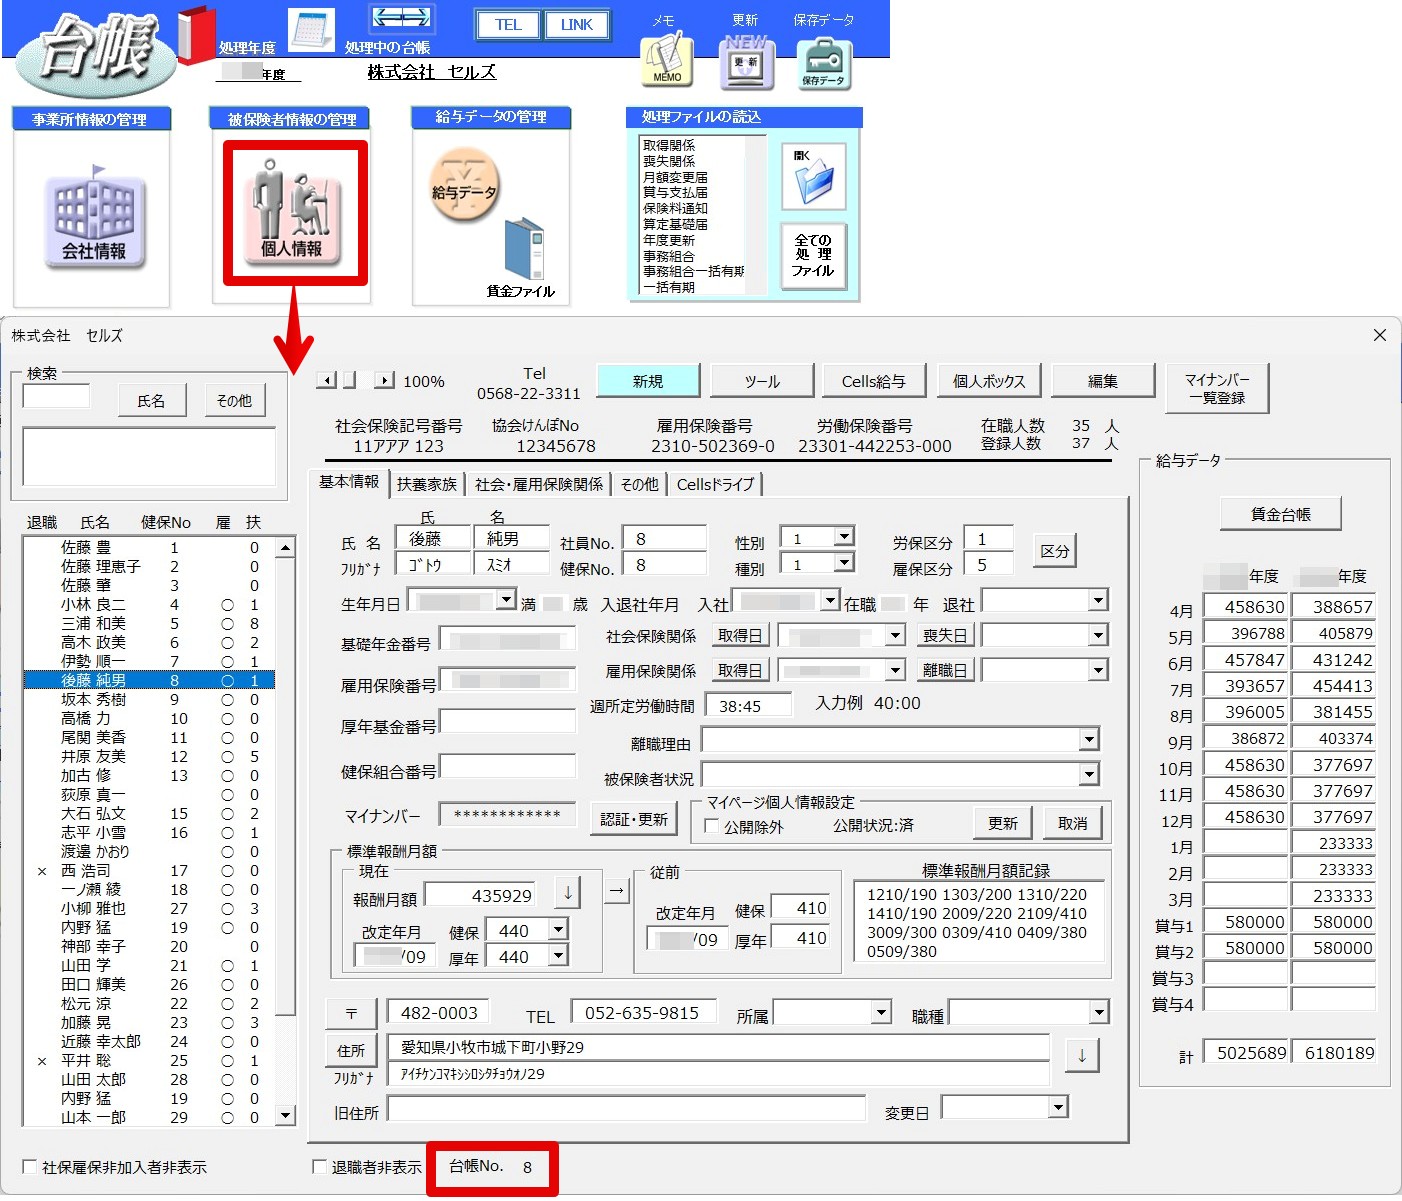Click the 更新 NEW monitor icon
Screen dimensions: 1402x1201
tap(746, 62)
